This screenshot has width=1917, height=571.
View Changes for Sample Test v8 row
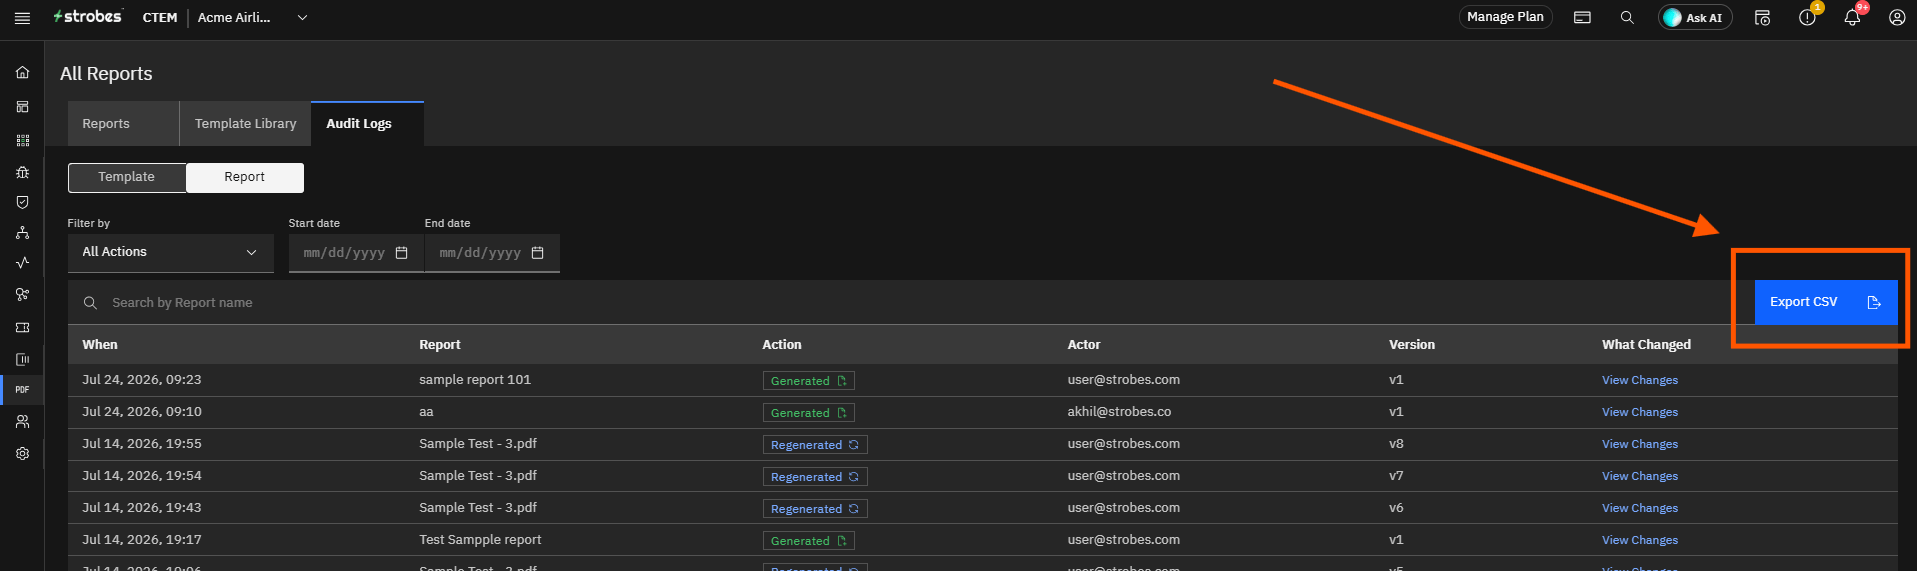pyautogui.click(x=1640, y=444)
